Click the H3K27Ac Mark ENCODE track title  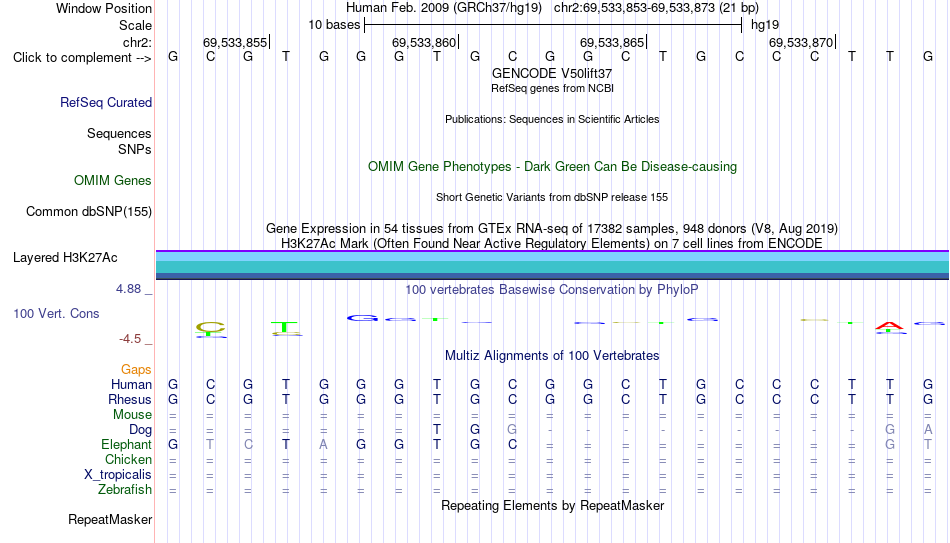click(x=552, y=244)
